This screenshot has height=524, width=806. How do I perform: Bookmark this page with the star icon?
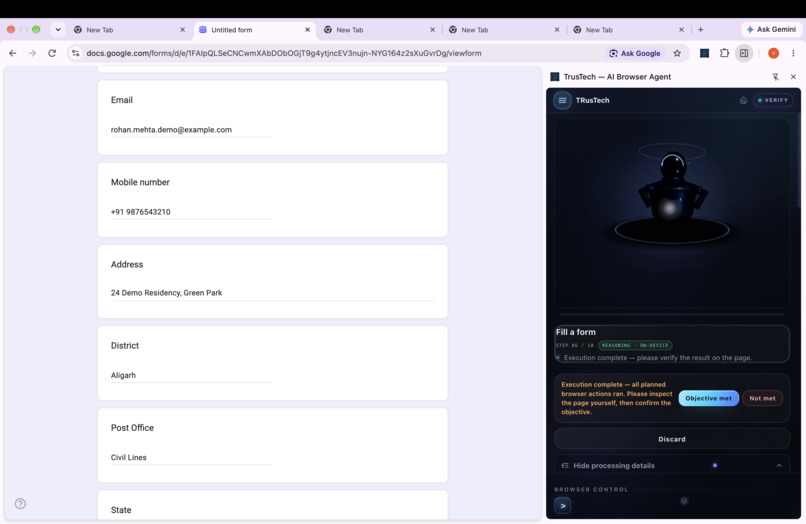(677, 53)
